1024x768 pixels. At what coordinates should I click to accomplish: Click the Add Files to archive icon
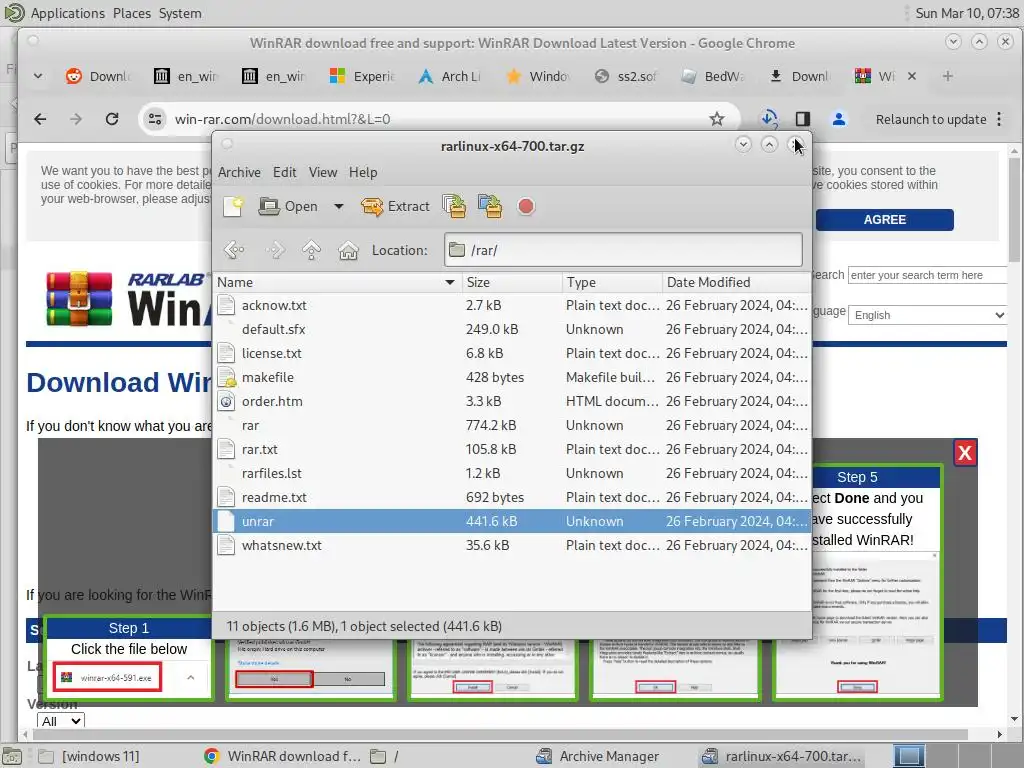[454, 206]
